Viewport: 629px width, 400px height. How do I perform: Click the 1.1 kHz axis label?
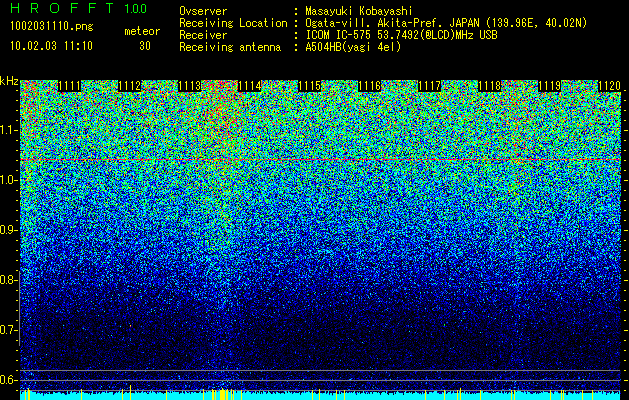pyautogui.click(x=7, y=130)
